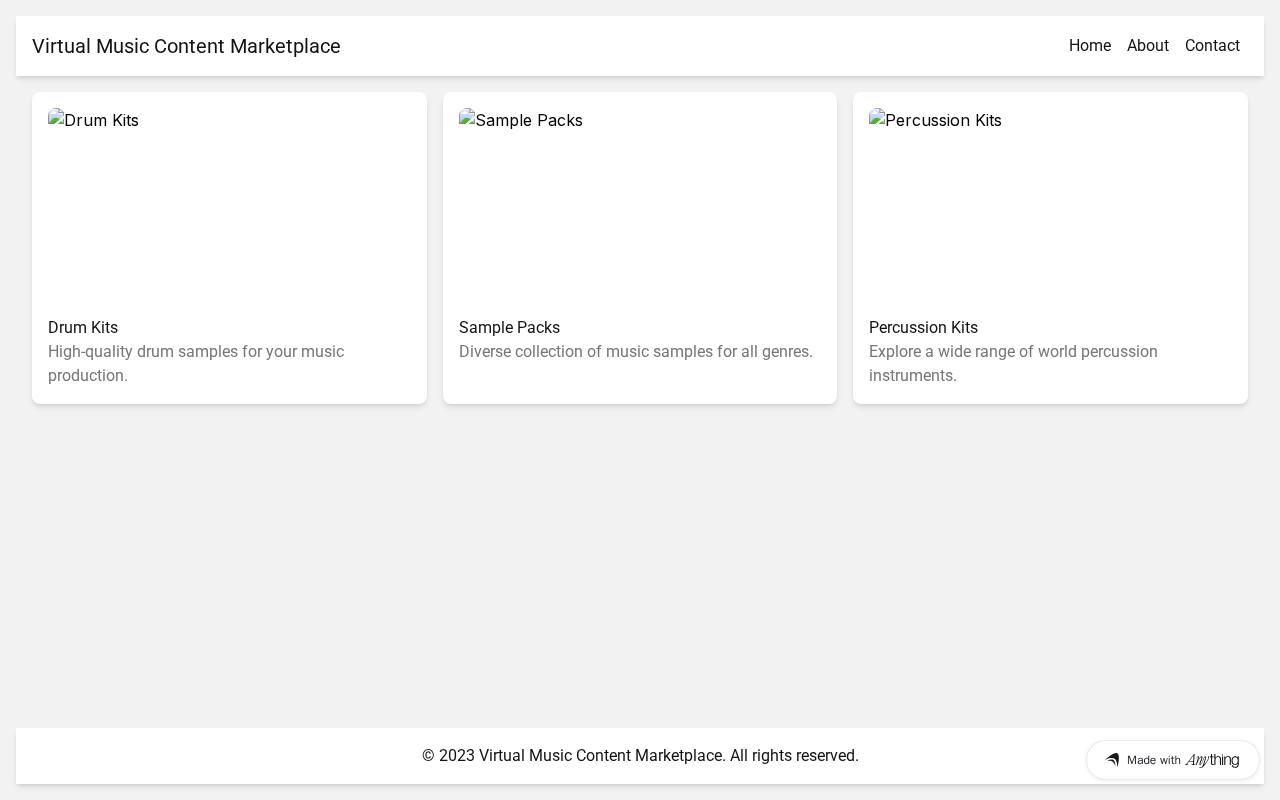Click the world percussion instruments description
This screenshot has height=800, width=1280.
tap(1013, 364)
